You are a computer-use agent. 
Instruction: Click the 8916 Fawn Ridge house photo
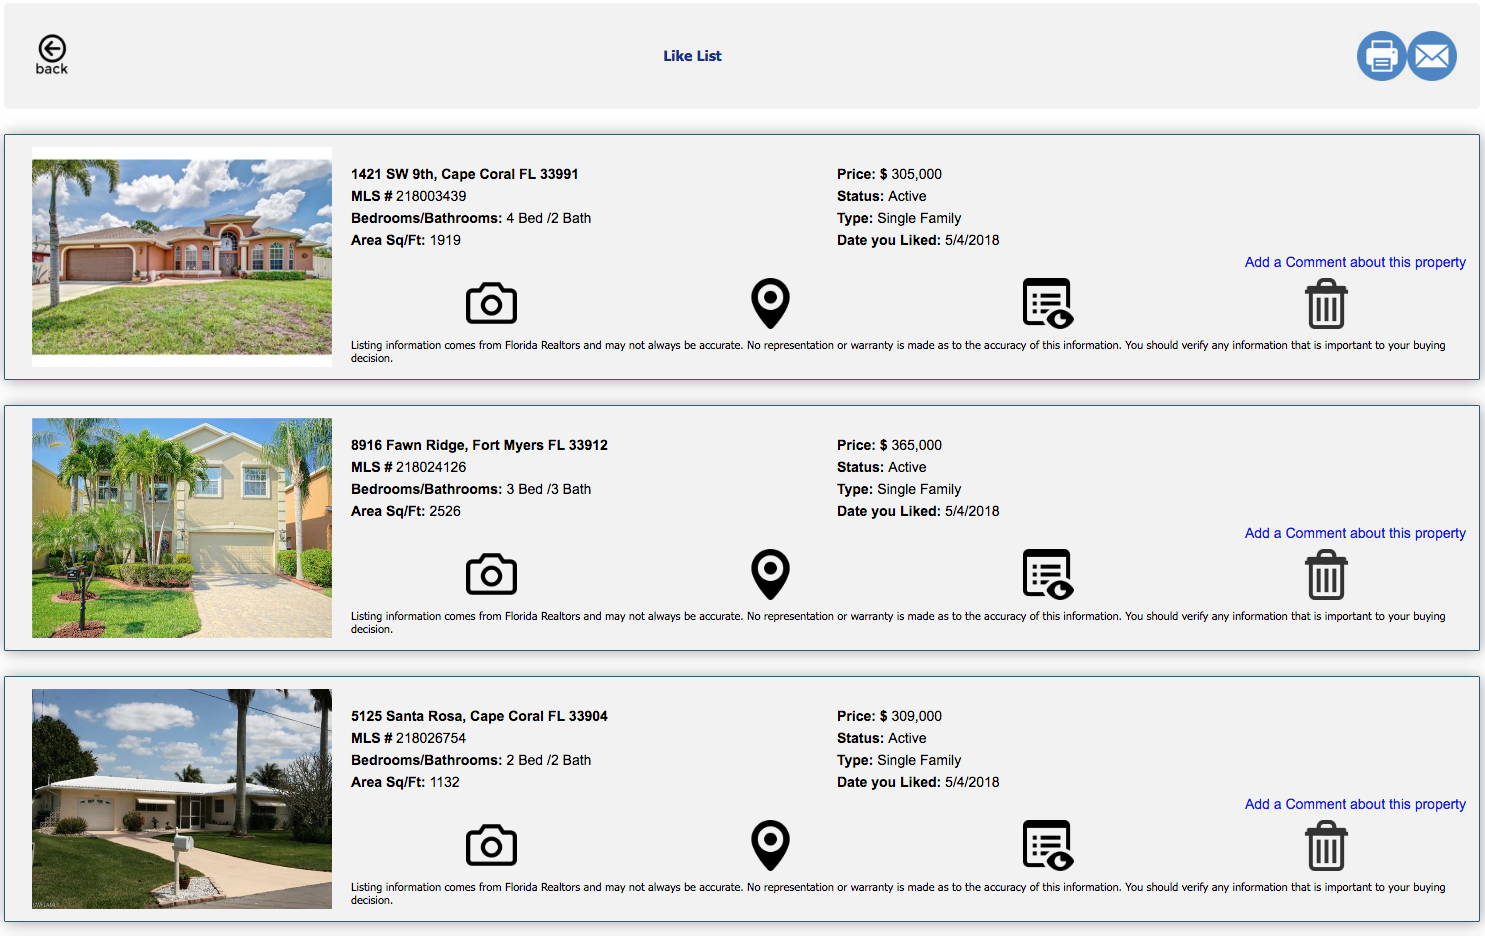(x=182, y=528)
